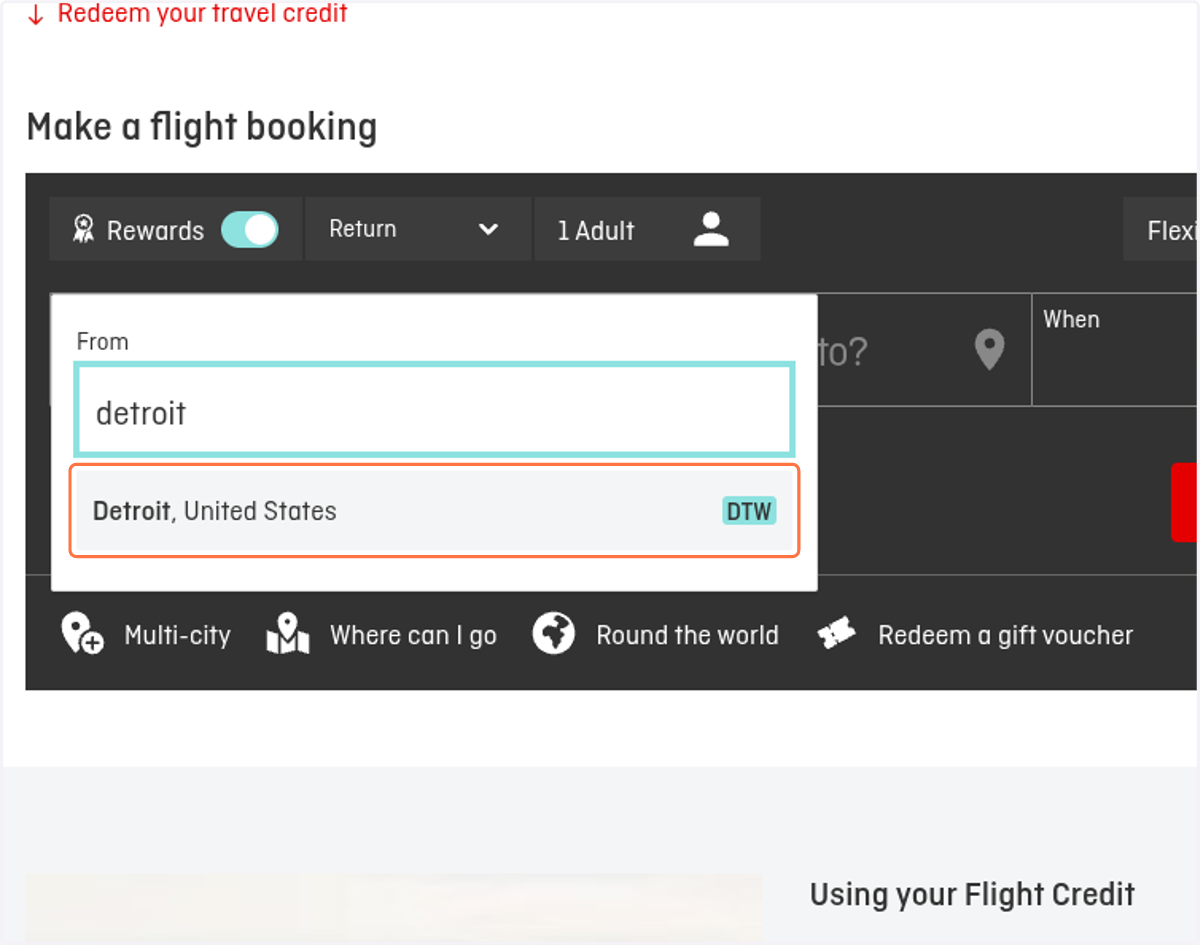This screenshot has width=1200, height=945.
Task: Toggle the Rewards switch off
Action: point(249,229)
